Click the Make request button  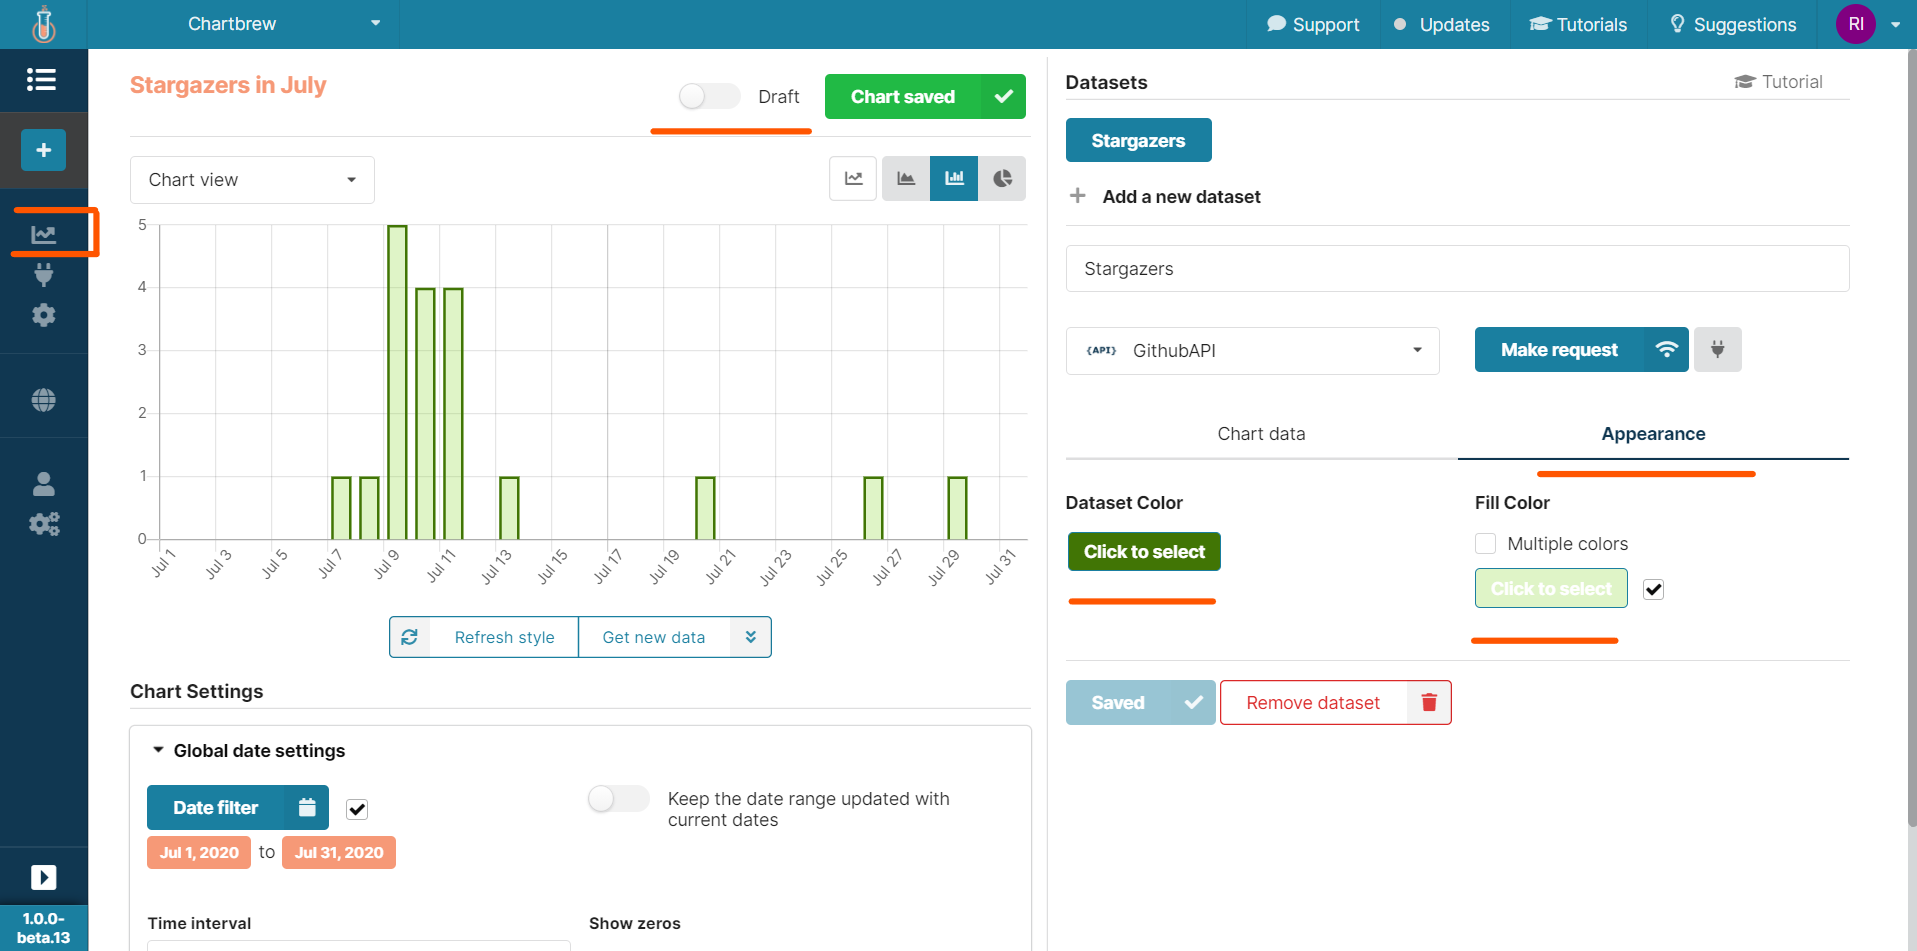pos(1559,350)
